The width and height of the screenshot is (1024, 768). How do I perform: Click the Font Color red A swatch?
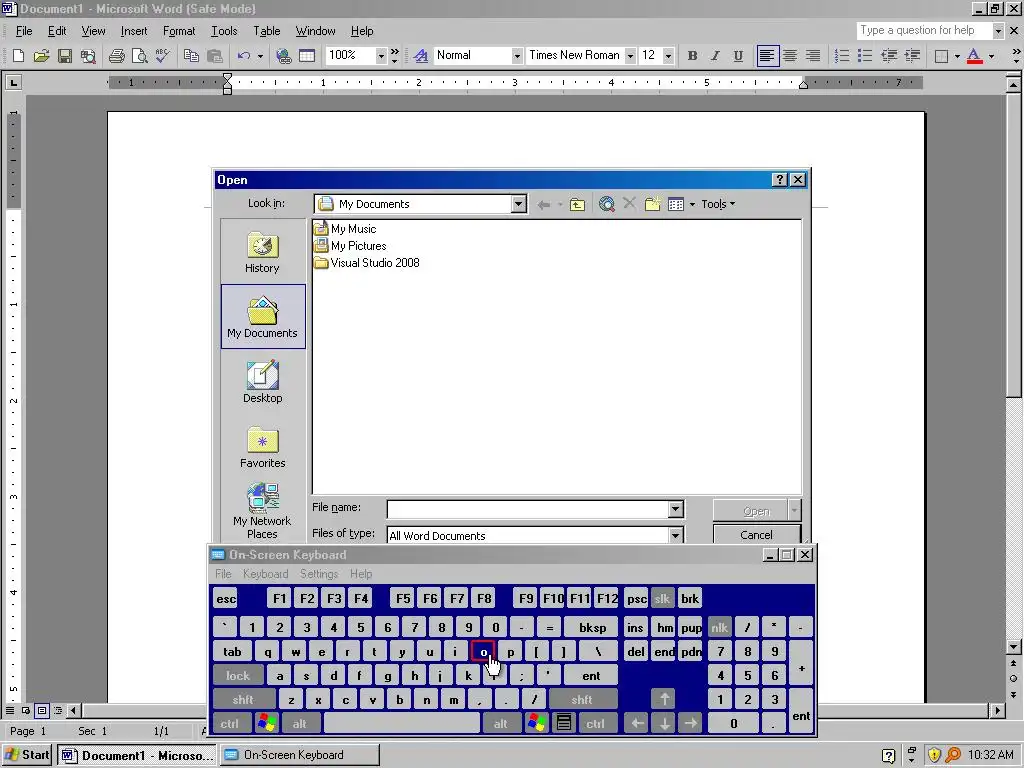974,56
